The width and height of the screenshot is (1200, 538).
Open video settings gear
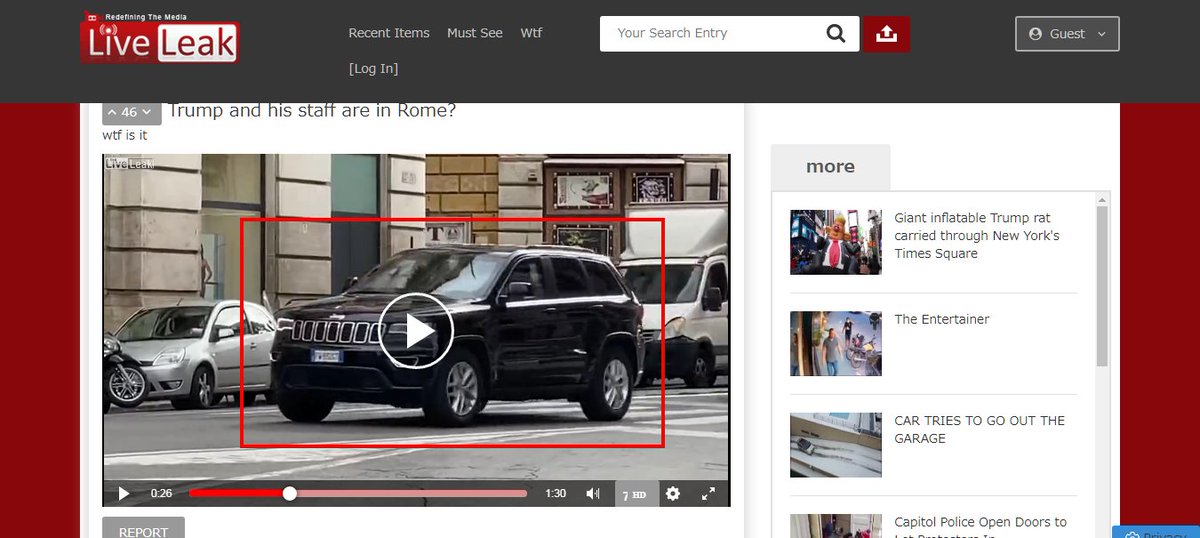click(x=673, y=493)
